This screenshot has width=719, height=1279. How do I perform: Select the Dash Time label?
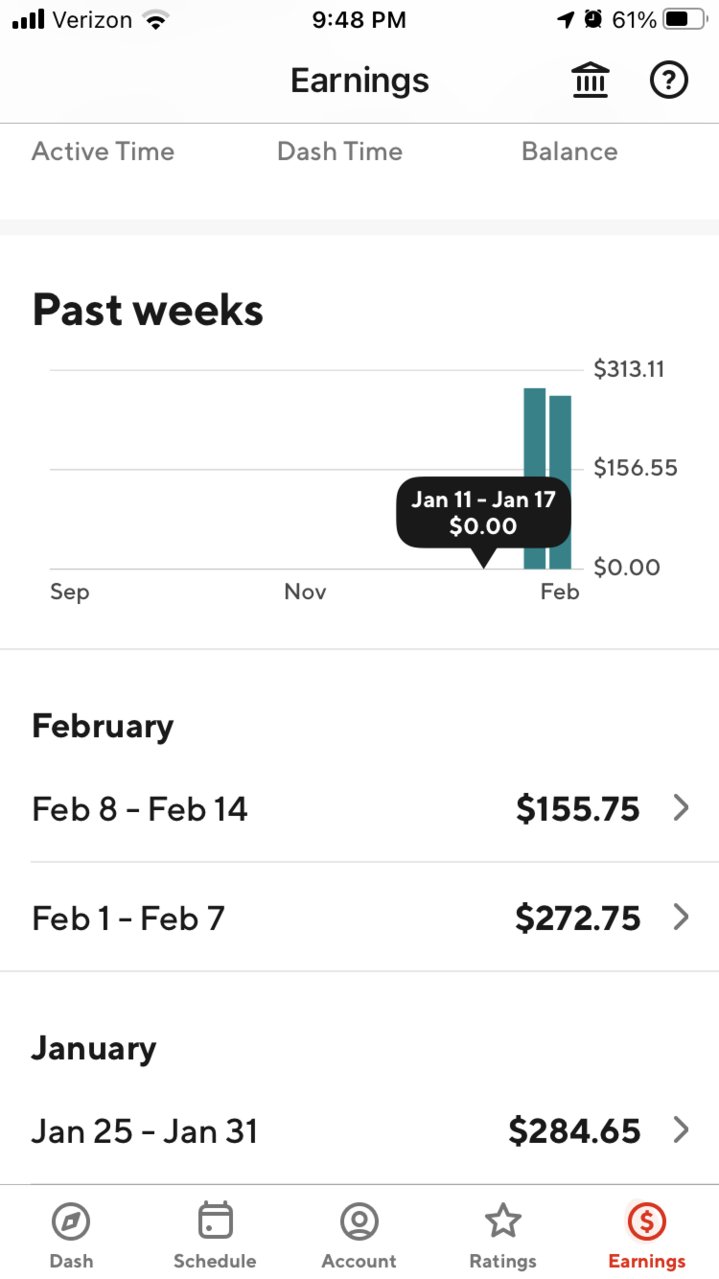340,152
